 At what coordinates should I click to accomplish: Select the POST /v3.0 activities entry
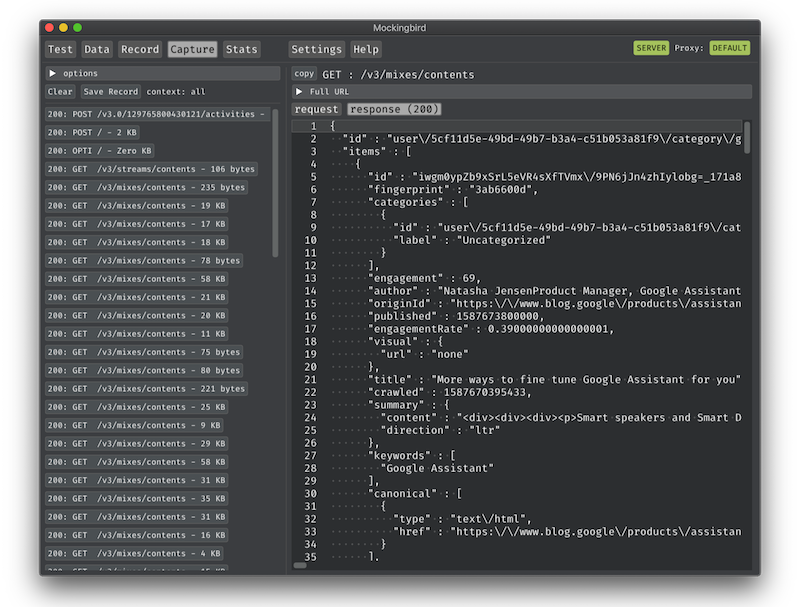coord(157,114)
